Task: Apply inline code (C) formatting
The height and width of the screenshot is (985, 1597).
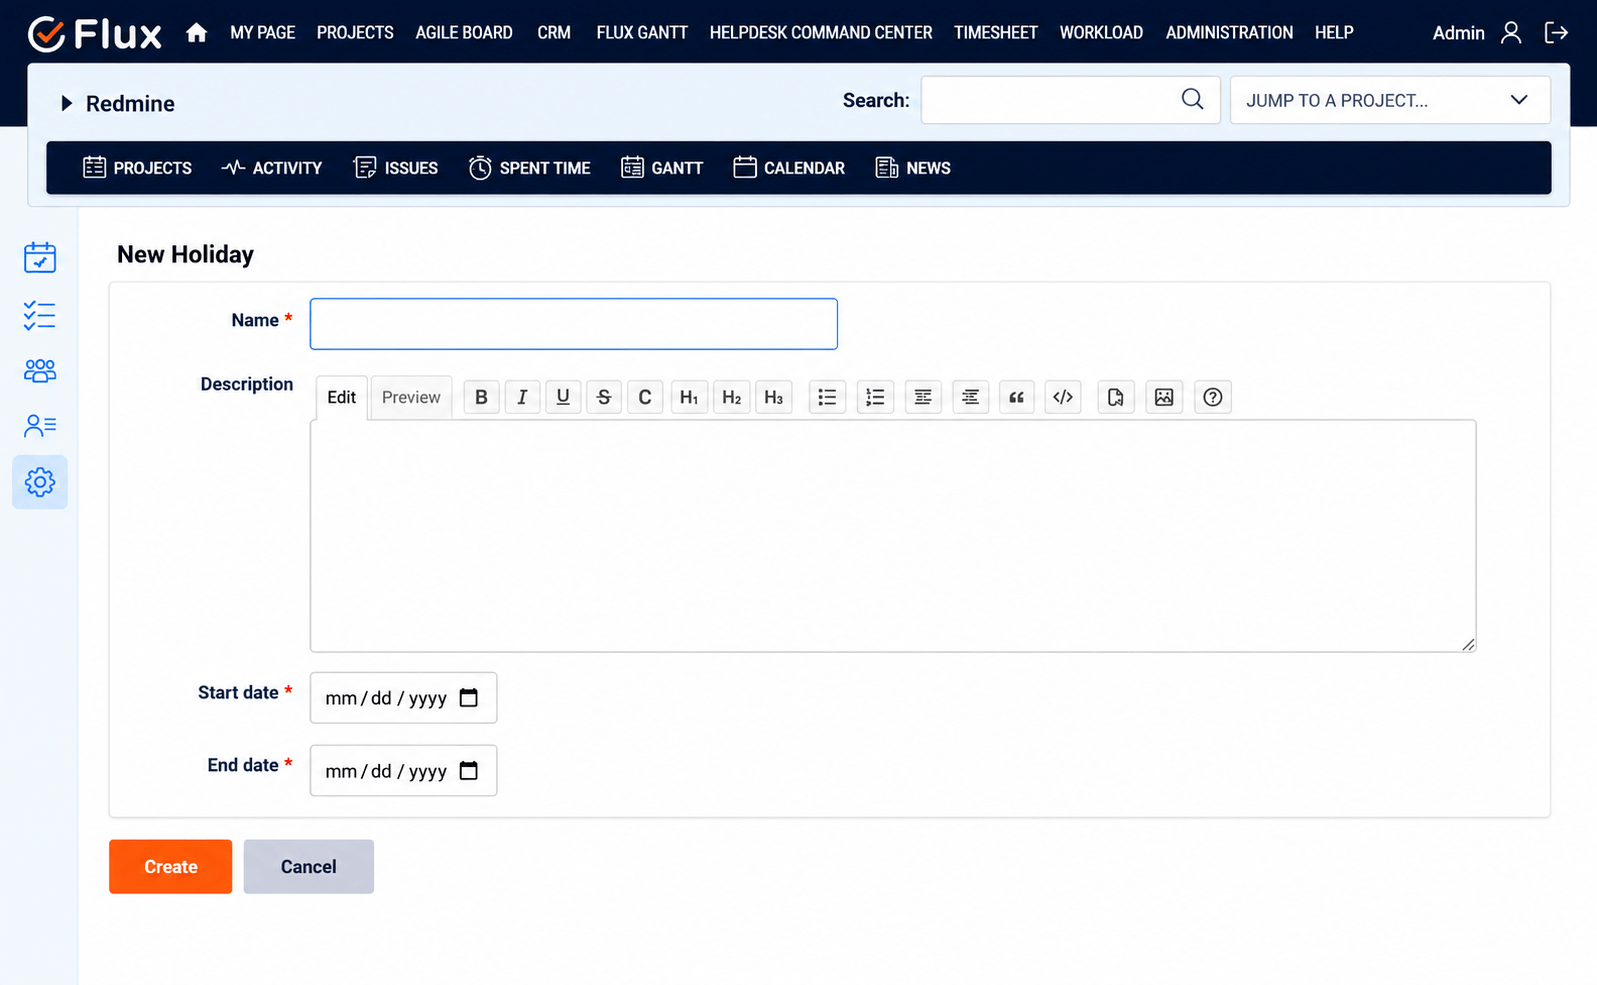Action: [x=645, y=397]
